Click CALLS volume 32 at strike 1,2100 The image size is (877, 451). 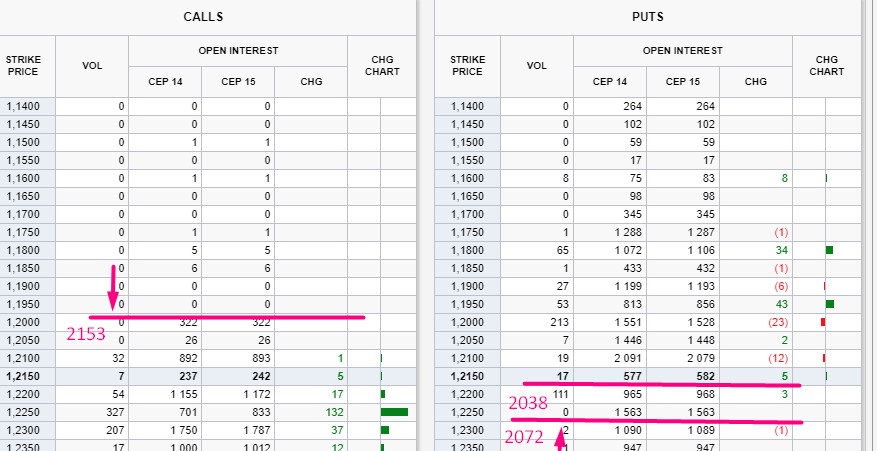pos(118,358)
